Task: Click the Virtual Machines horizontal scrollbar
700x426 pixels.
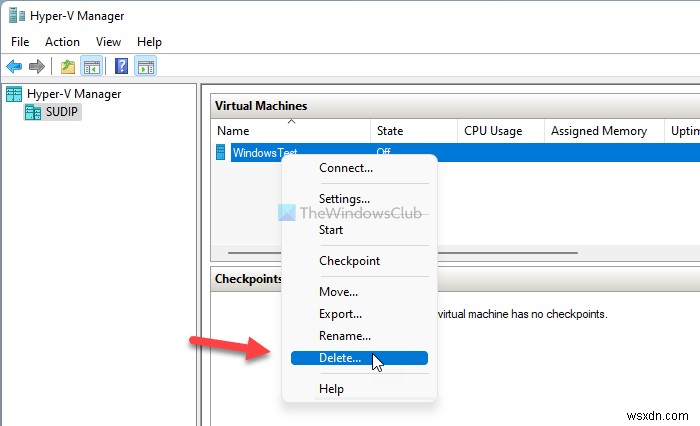Action: pos(403,253)
